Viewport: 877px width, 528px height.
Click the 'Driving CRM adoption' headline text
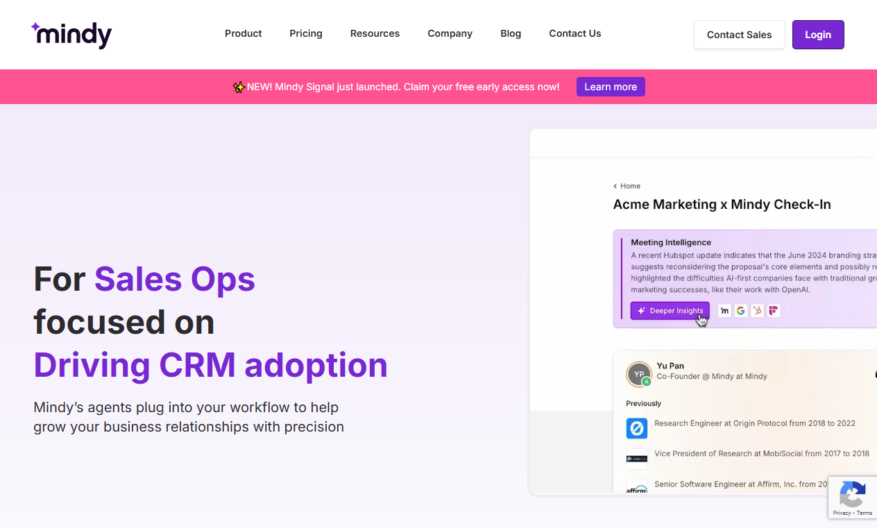[x=210, y=365]
